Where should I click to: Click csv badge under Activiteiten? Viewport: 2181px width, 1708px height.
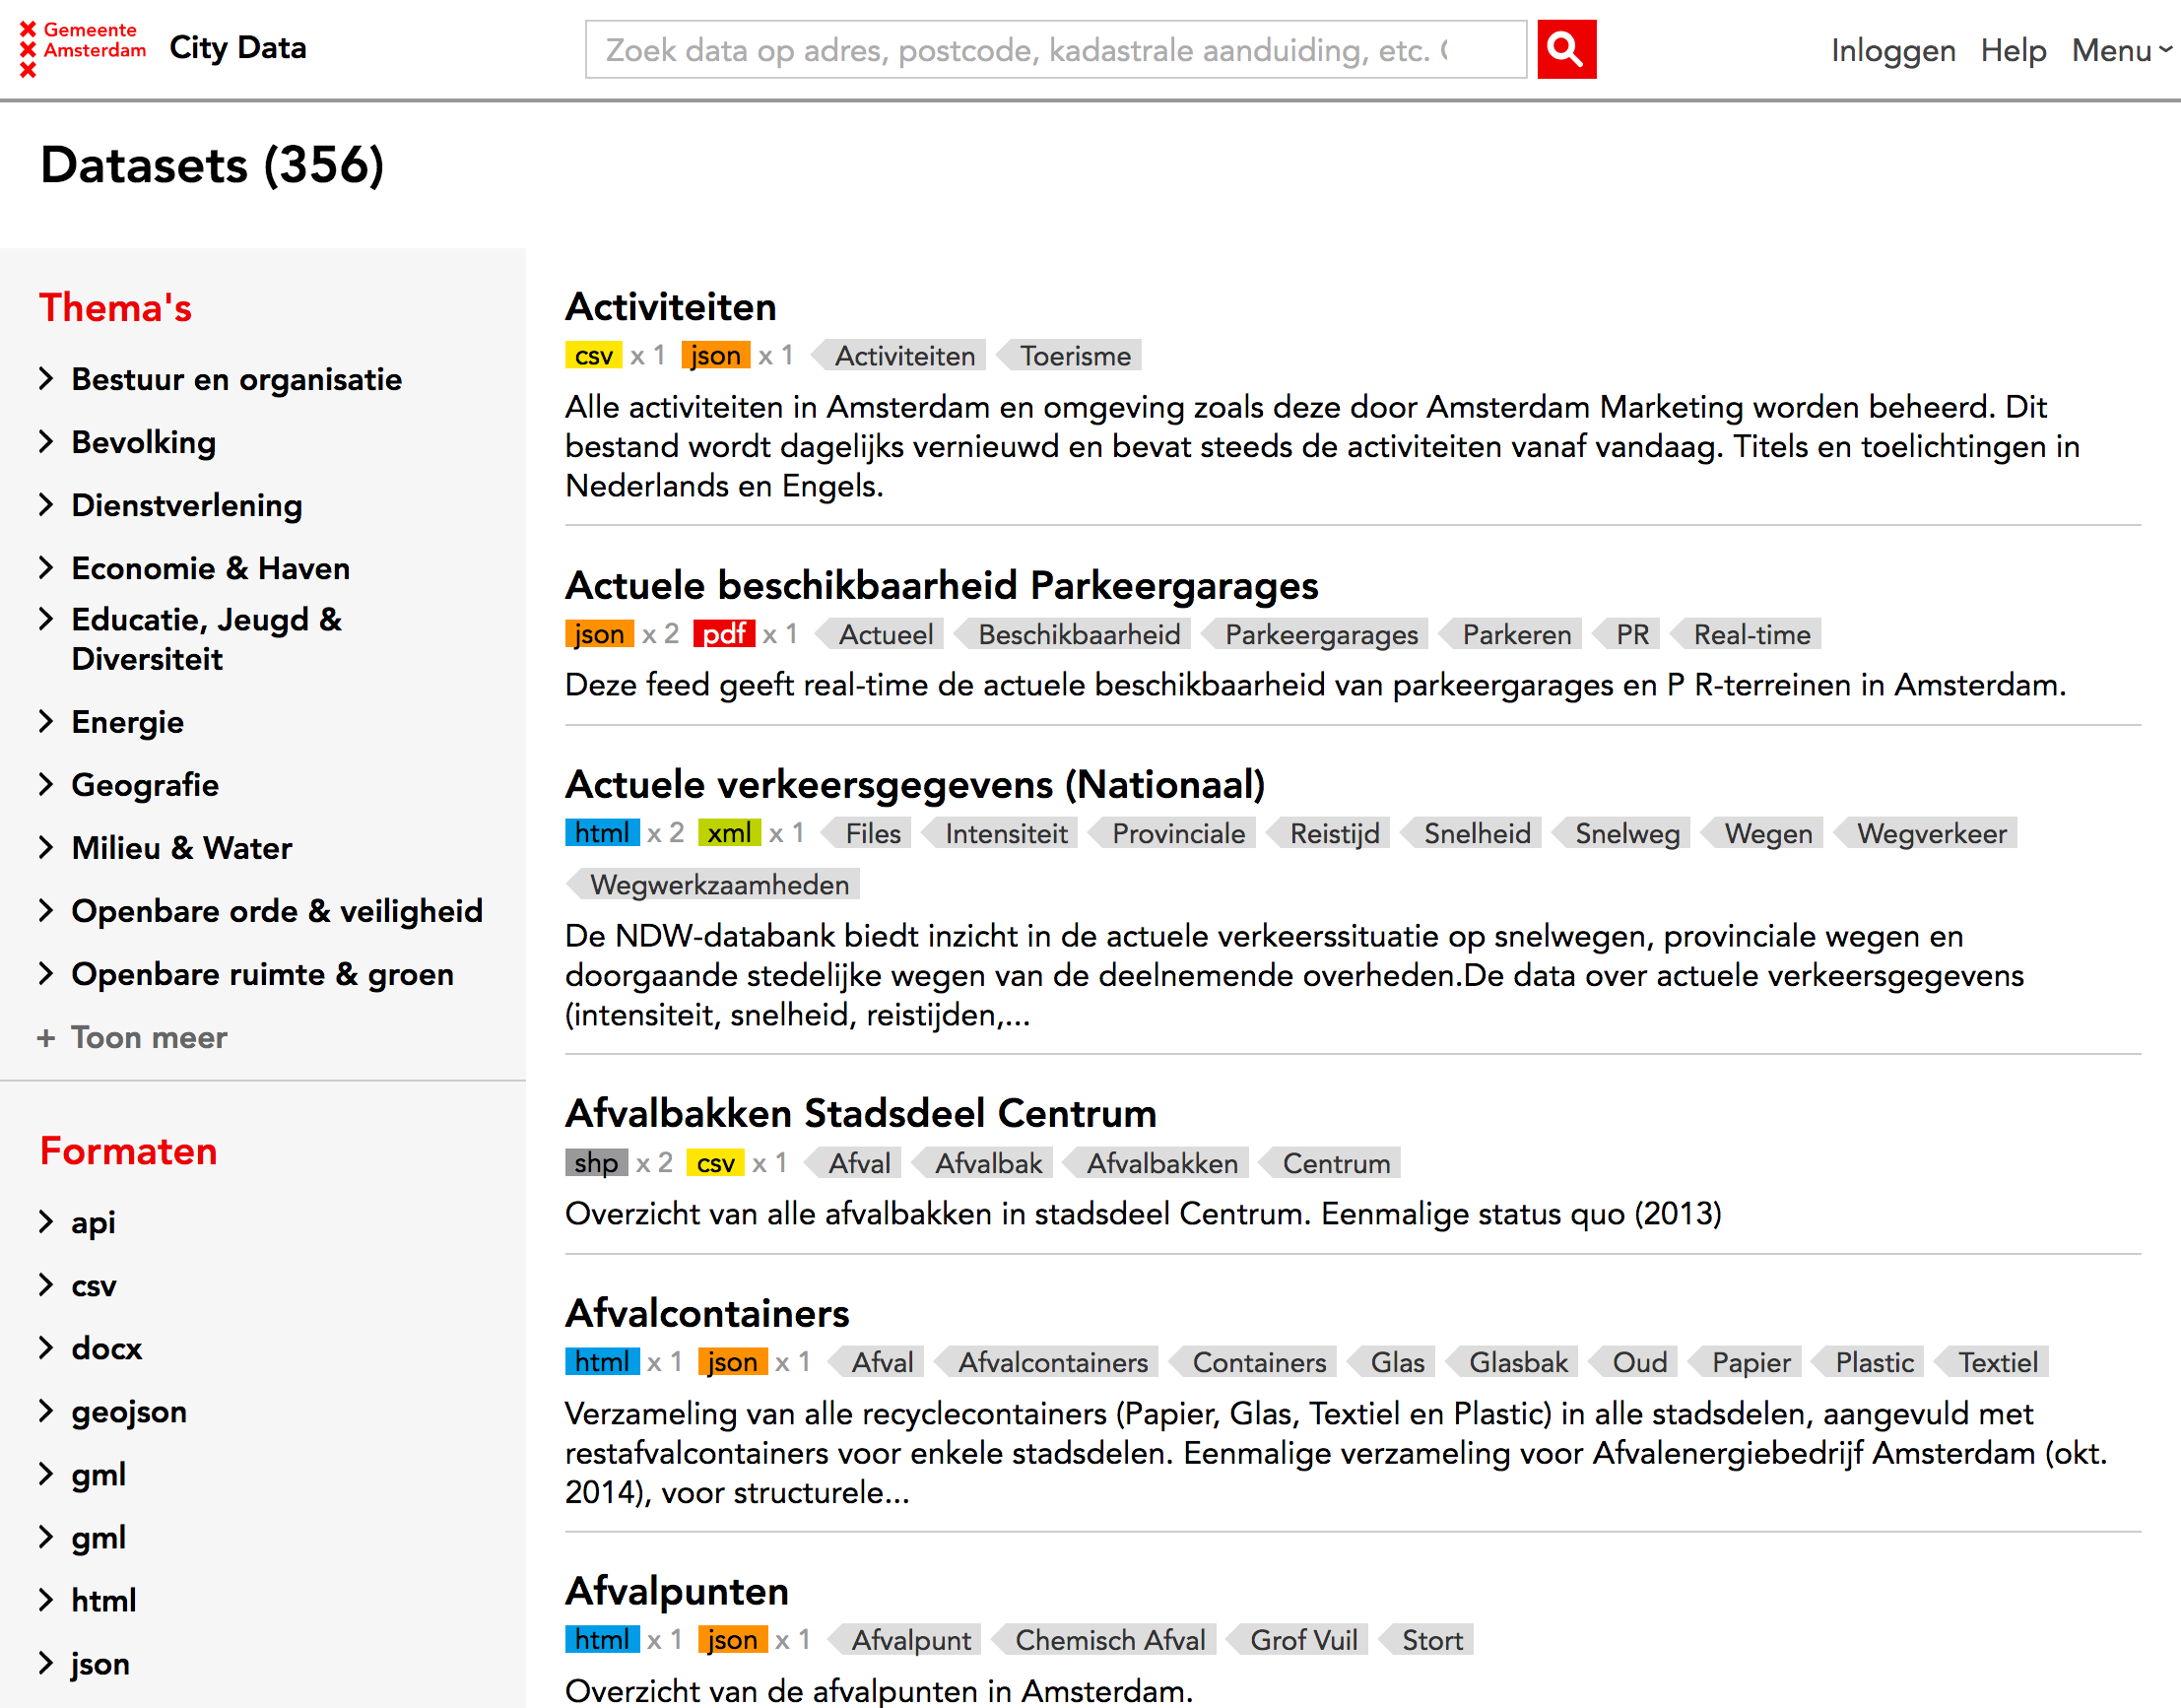point(593,355)
